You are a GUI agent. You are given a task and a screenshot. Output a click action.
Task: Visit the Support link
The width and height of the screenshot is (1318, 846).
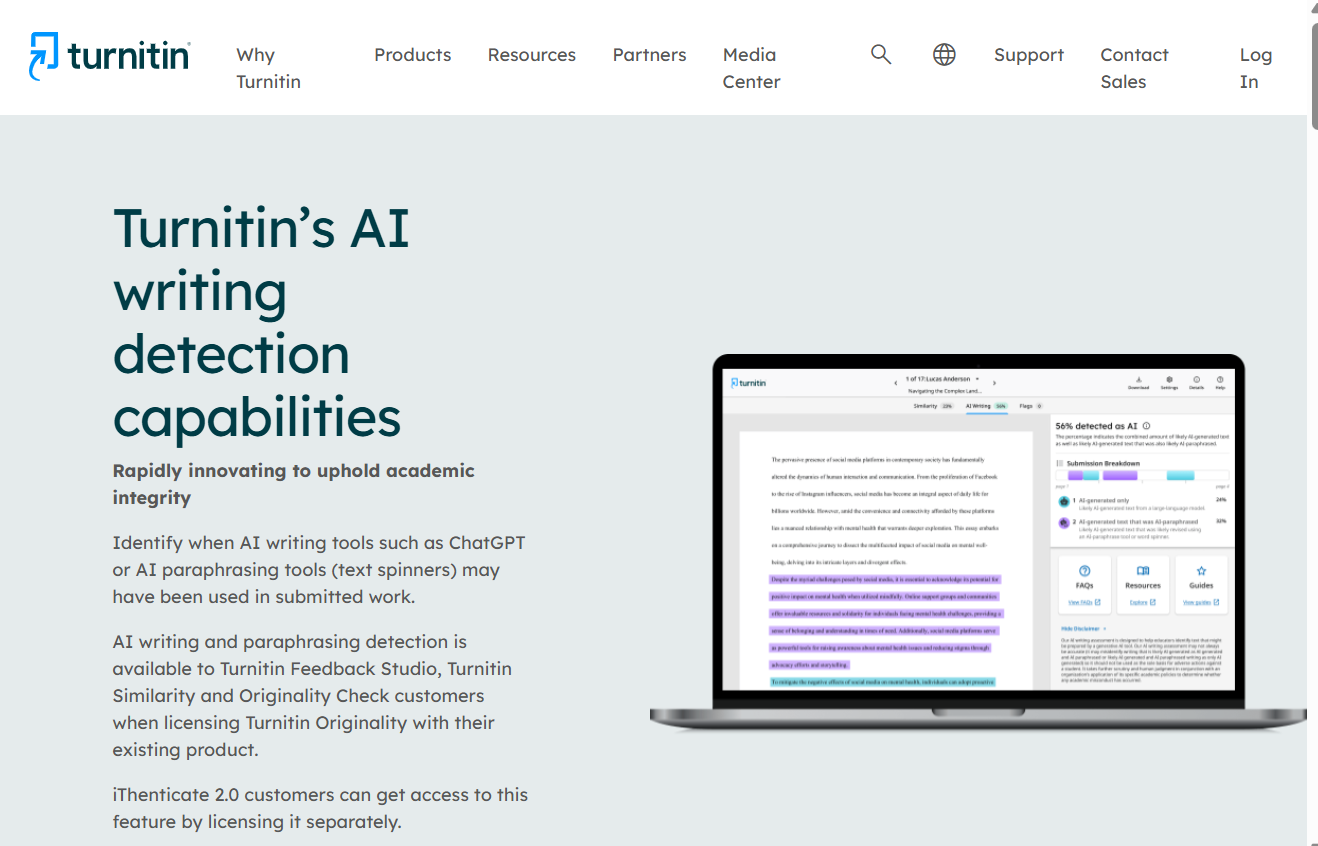click(x=1029, y=55)
